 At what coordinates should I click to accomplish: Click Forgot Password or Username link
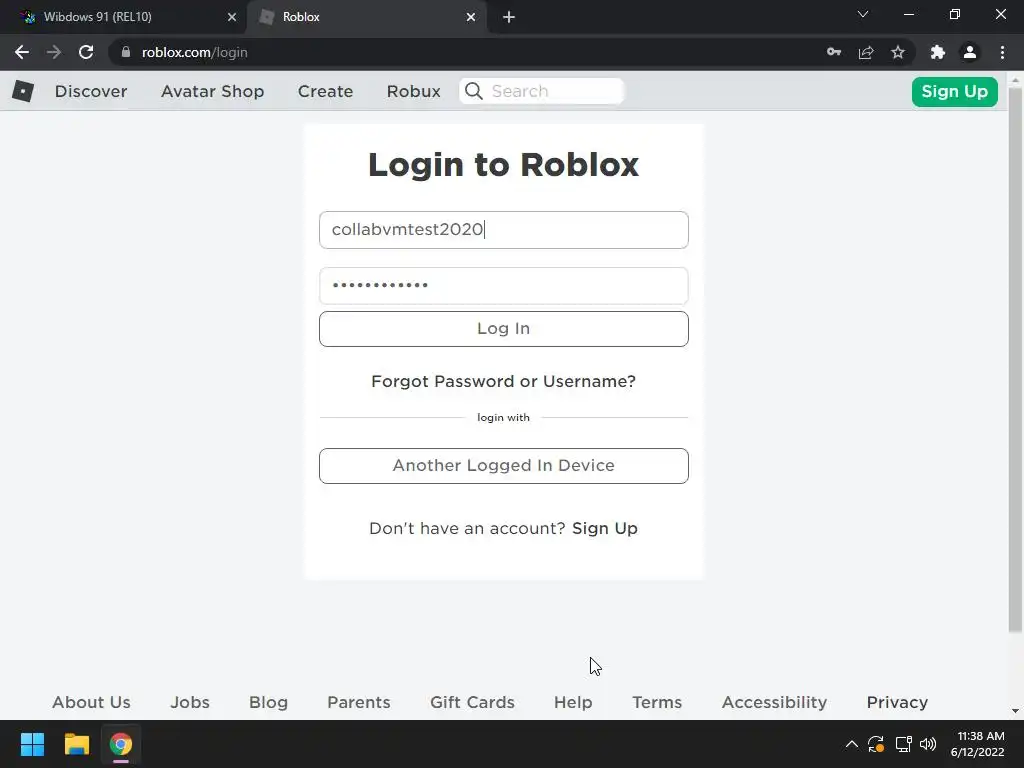pyautogui.click(x=504, y=381)
